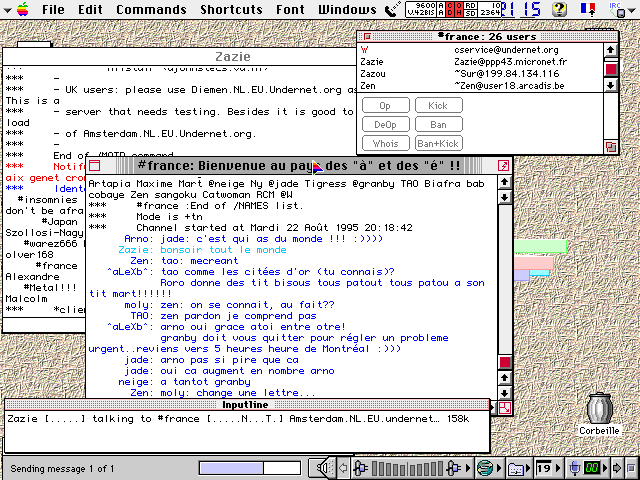The image size is (640, 480).
Task: Select user W in the users list
Action: tap(481, 50)
